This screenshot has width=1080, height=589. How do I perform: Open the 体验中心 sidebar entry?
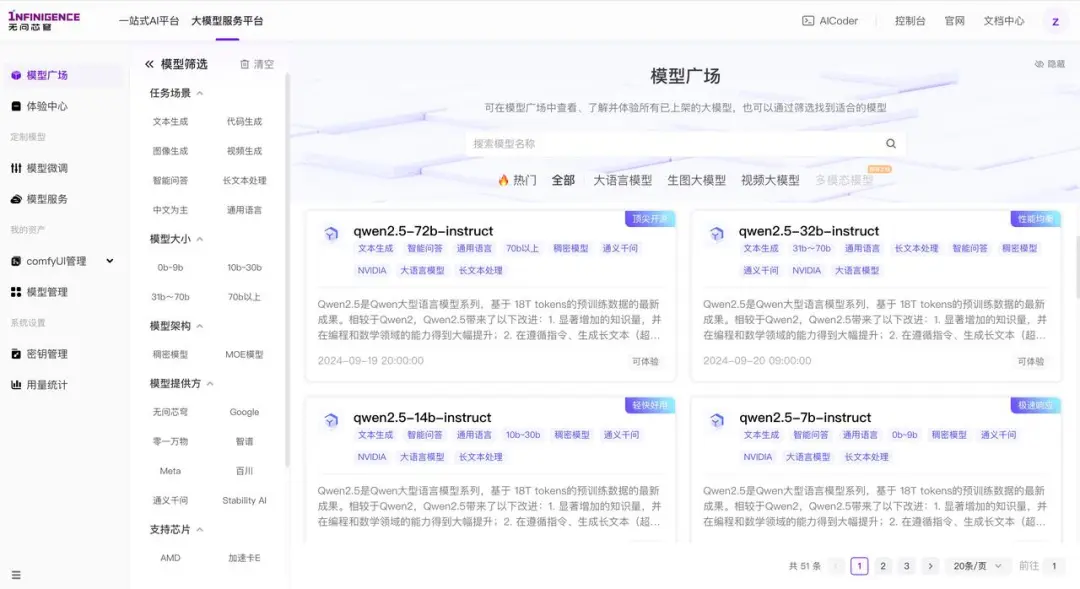(50, 106)
